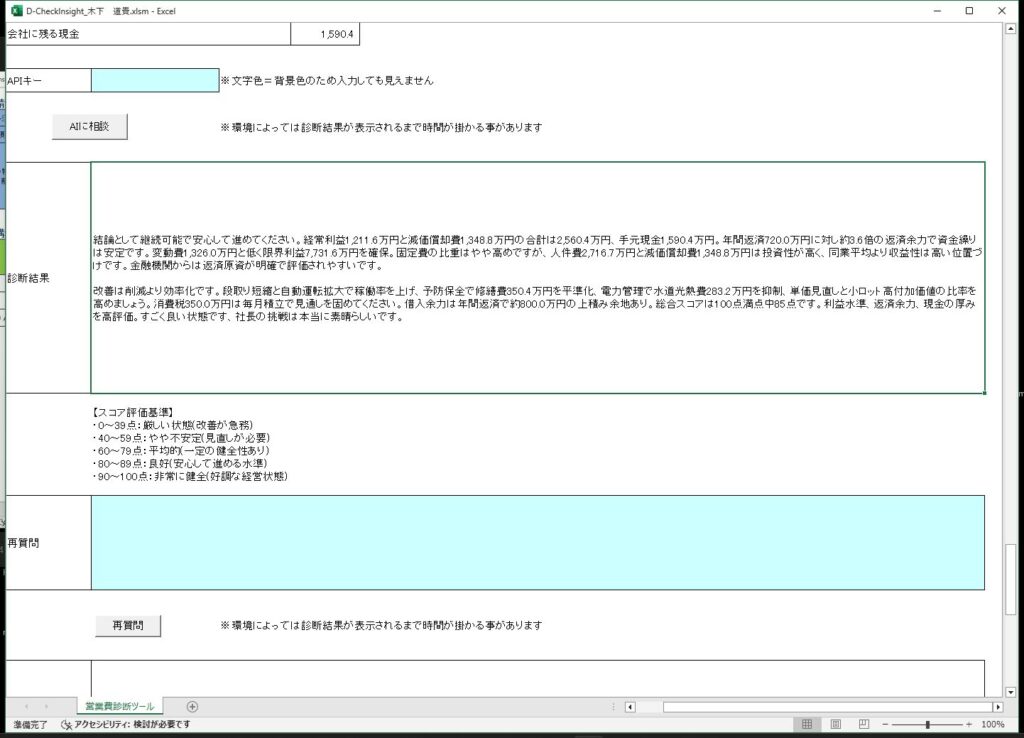This screenshot has height=738, width=1024.
Task: Click the horizontal scrollbar left arrow
Action: [x=630, y=707]
